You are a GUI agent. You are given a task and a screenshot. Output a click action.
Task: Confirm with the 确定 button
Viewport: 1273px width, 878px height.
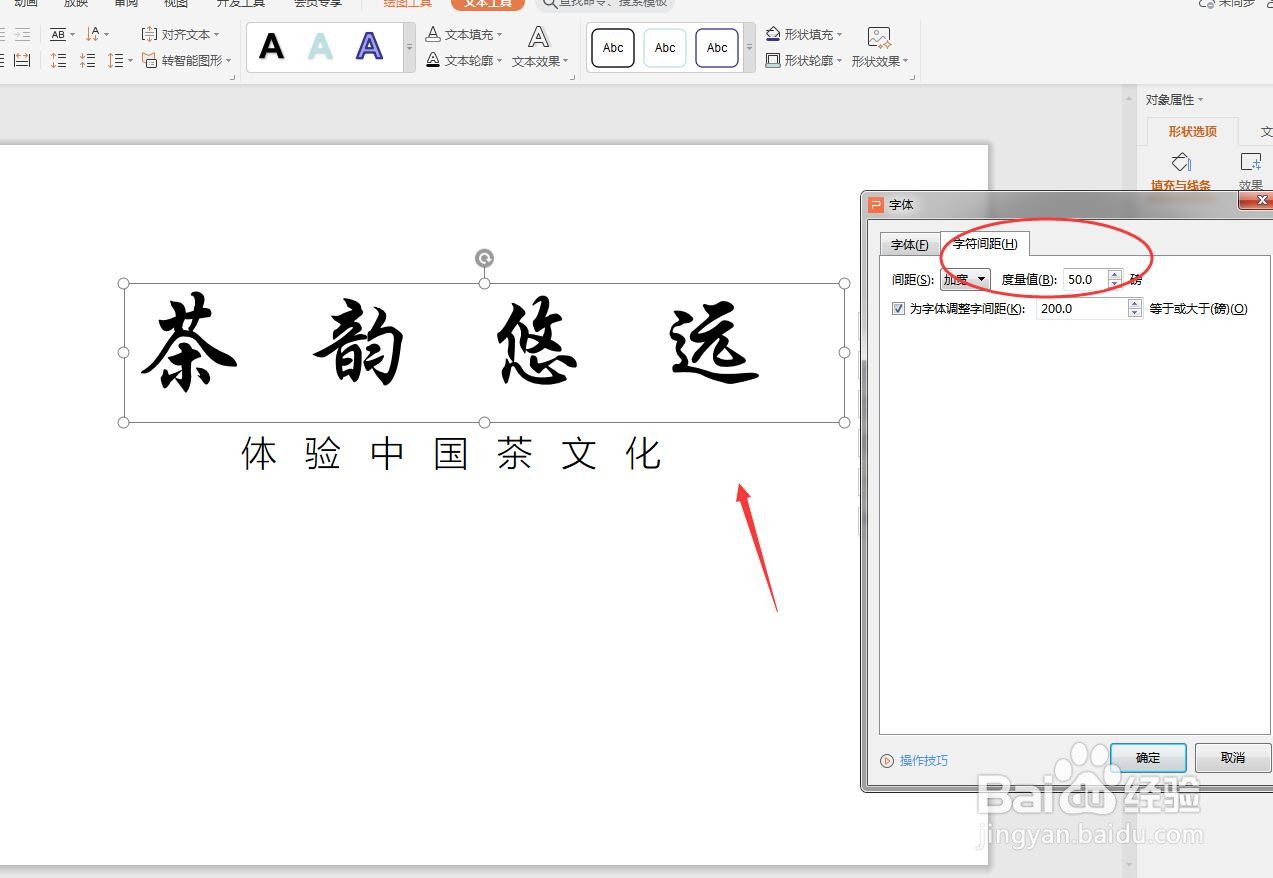point(1148,758)
